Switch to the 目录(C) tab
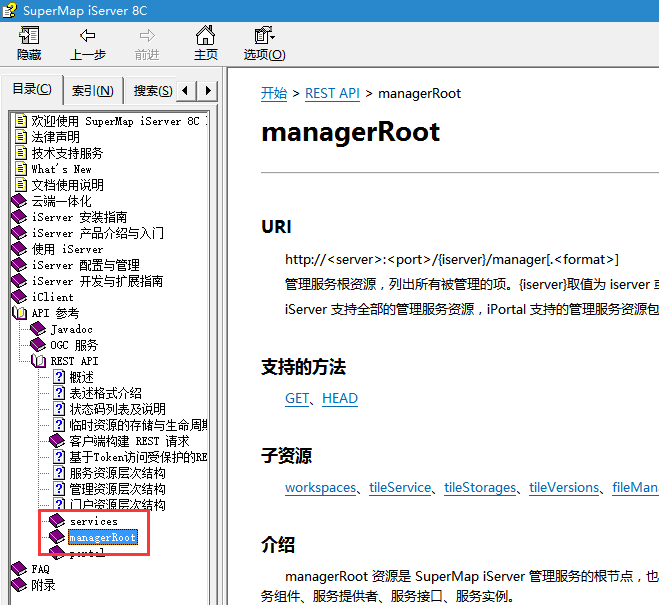The height and width of the screenshot is (605, 659). (x=32, y=89)
